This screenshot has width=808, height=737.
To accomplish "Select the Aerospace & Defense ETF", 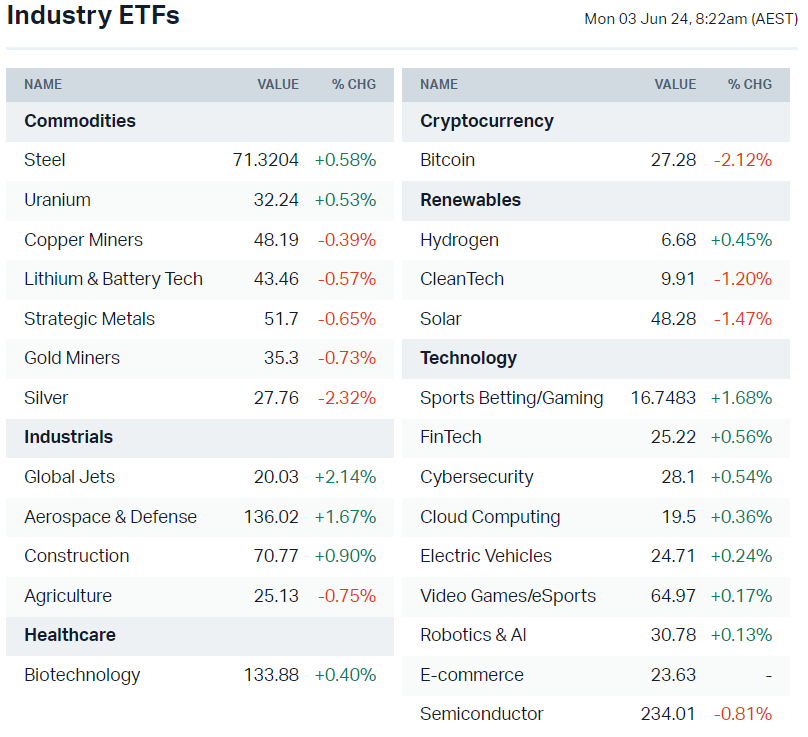I will [x=110, y=517].
